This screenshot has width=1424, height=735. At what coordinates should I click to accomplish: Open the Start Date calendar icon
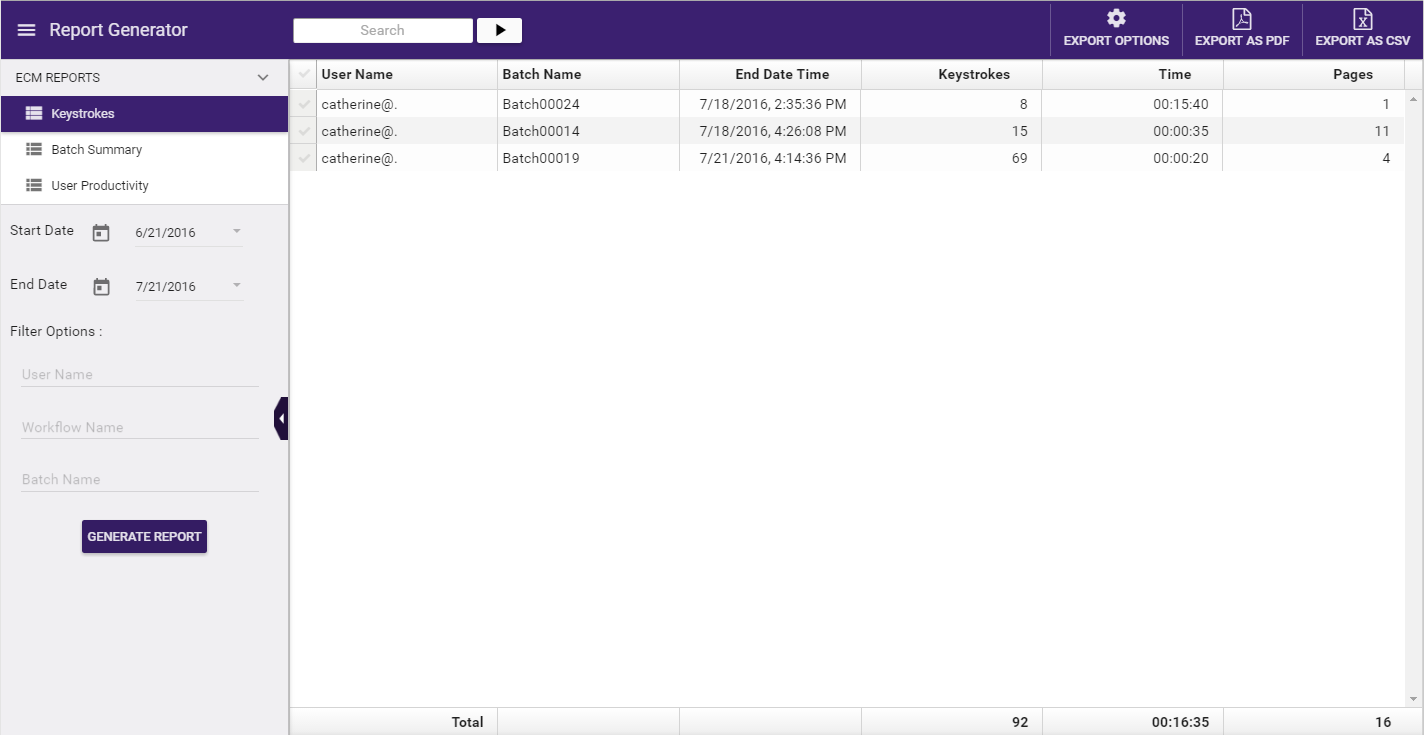(x=101, y=233)
